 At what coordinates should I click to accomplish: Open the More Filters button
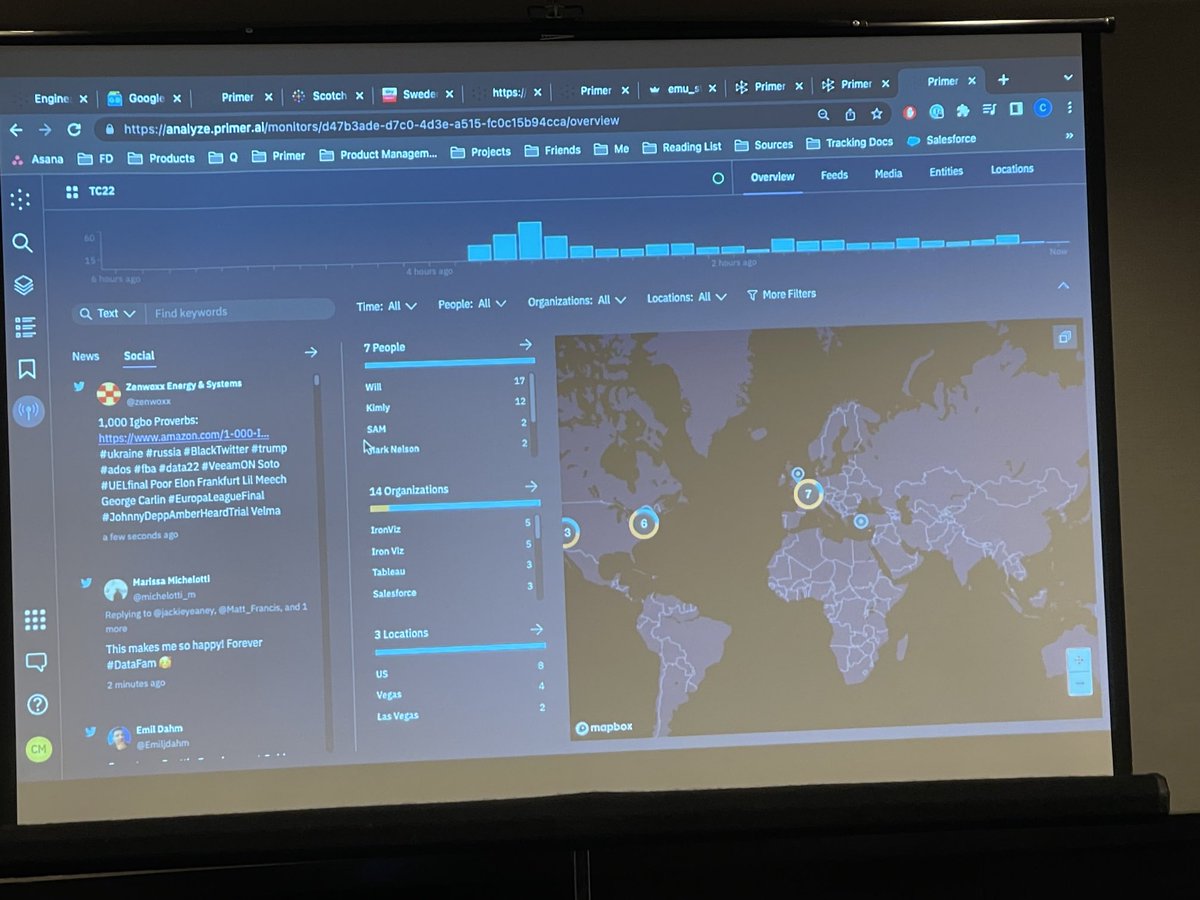click(781, 295)
